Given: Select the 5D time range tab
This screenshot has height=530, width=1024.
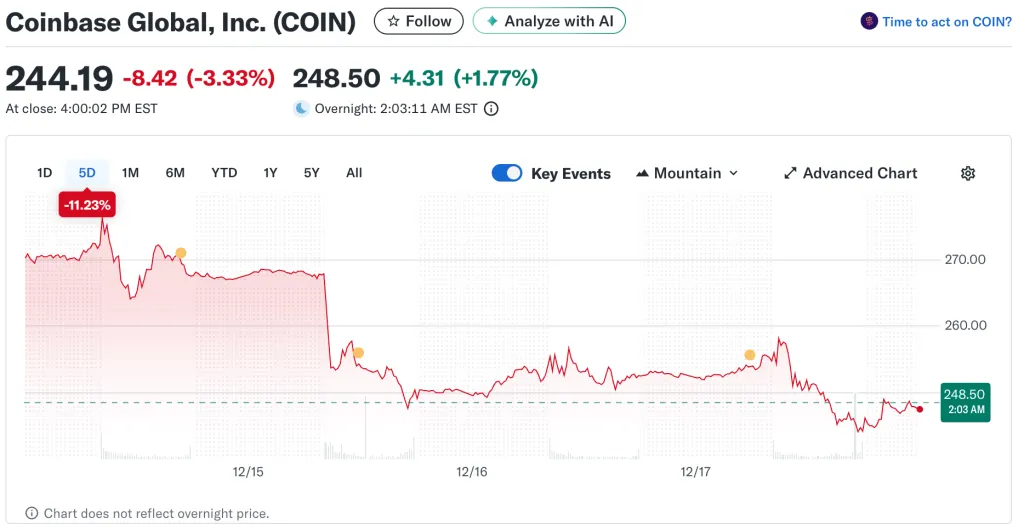Looking at the screenshot, I should 87,173.
